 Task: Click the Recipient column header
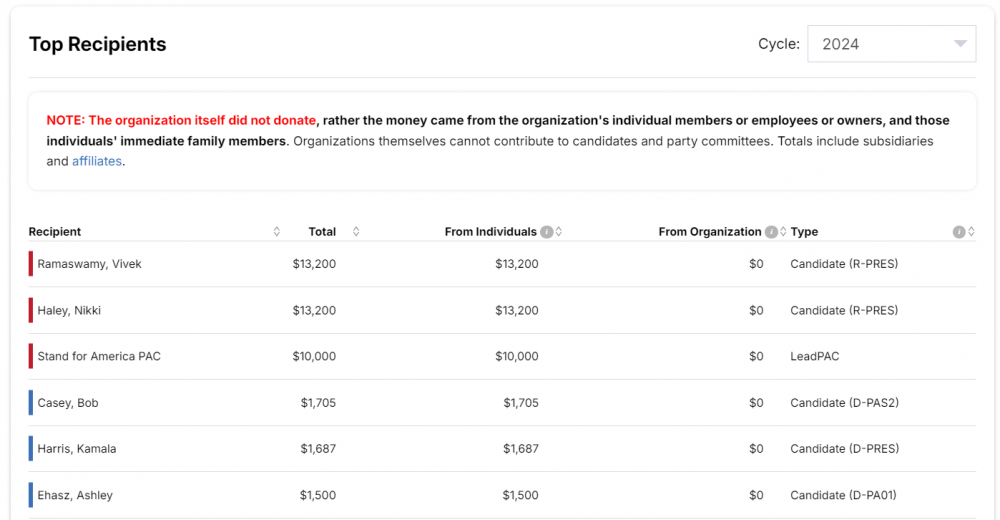click(x=55, y=232)
